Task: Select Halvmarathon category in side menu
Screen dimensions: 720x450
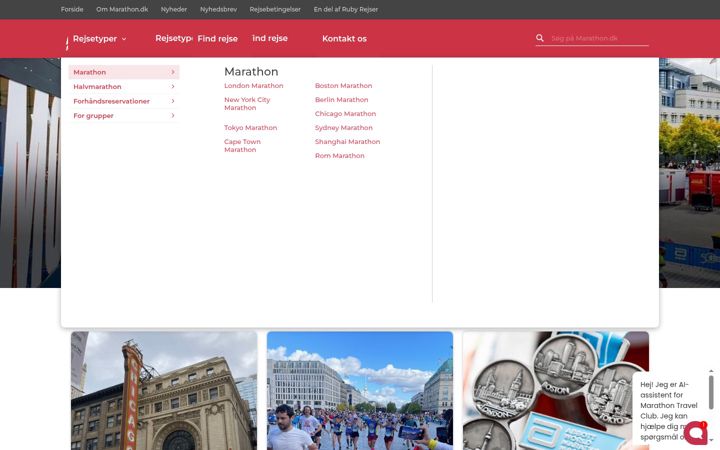Action: 124,86
